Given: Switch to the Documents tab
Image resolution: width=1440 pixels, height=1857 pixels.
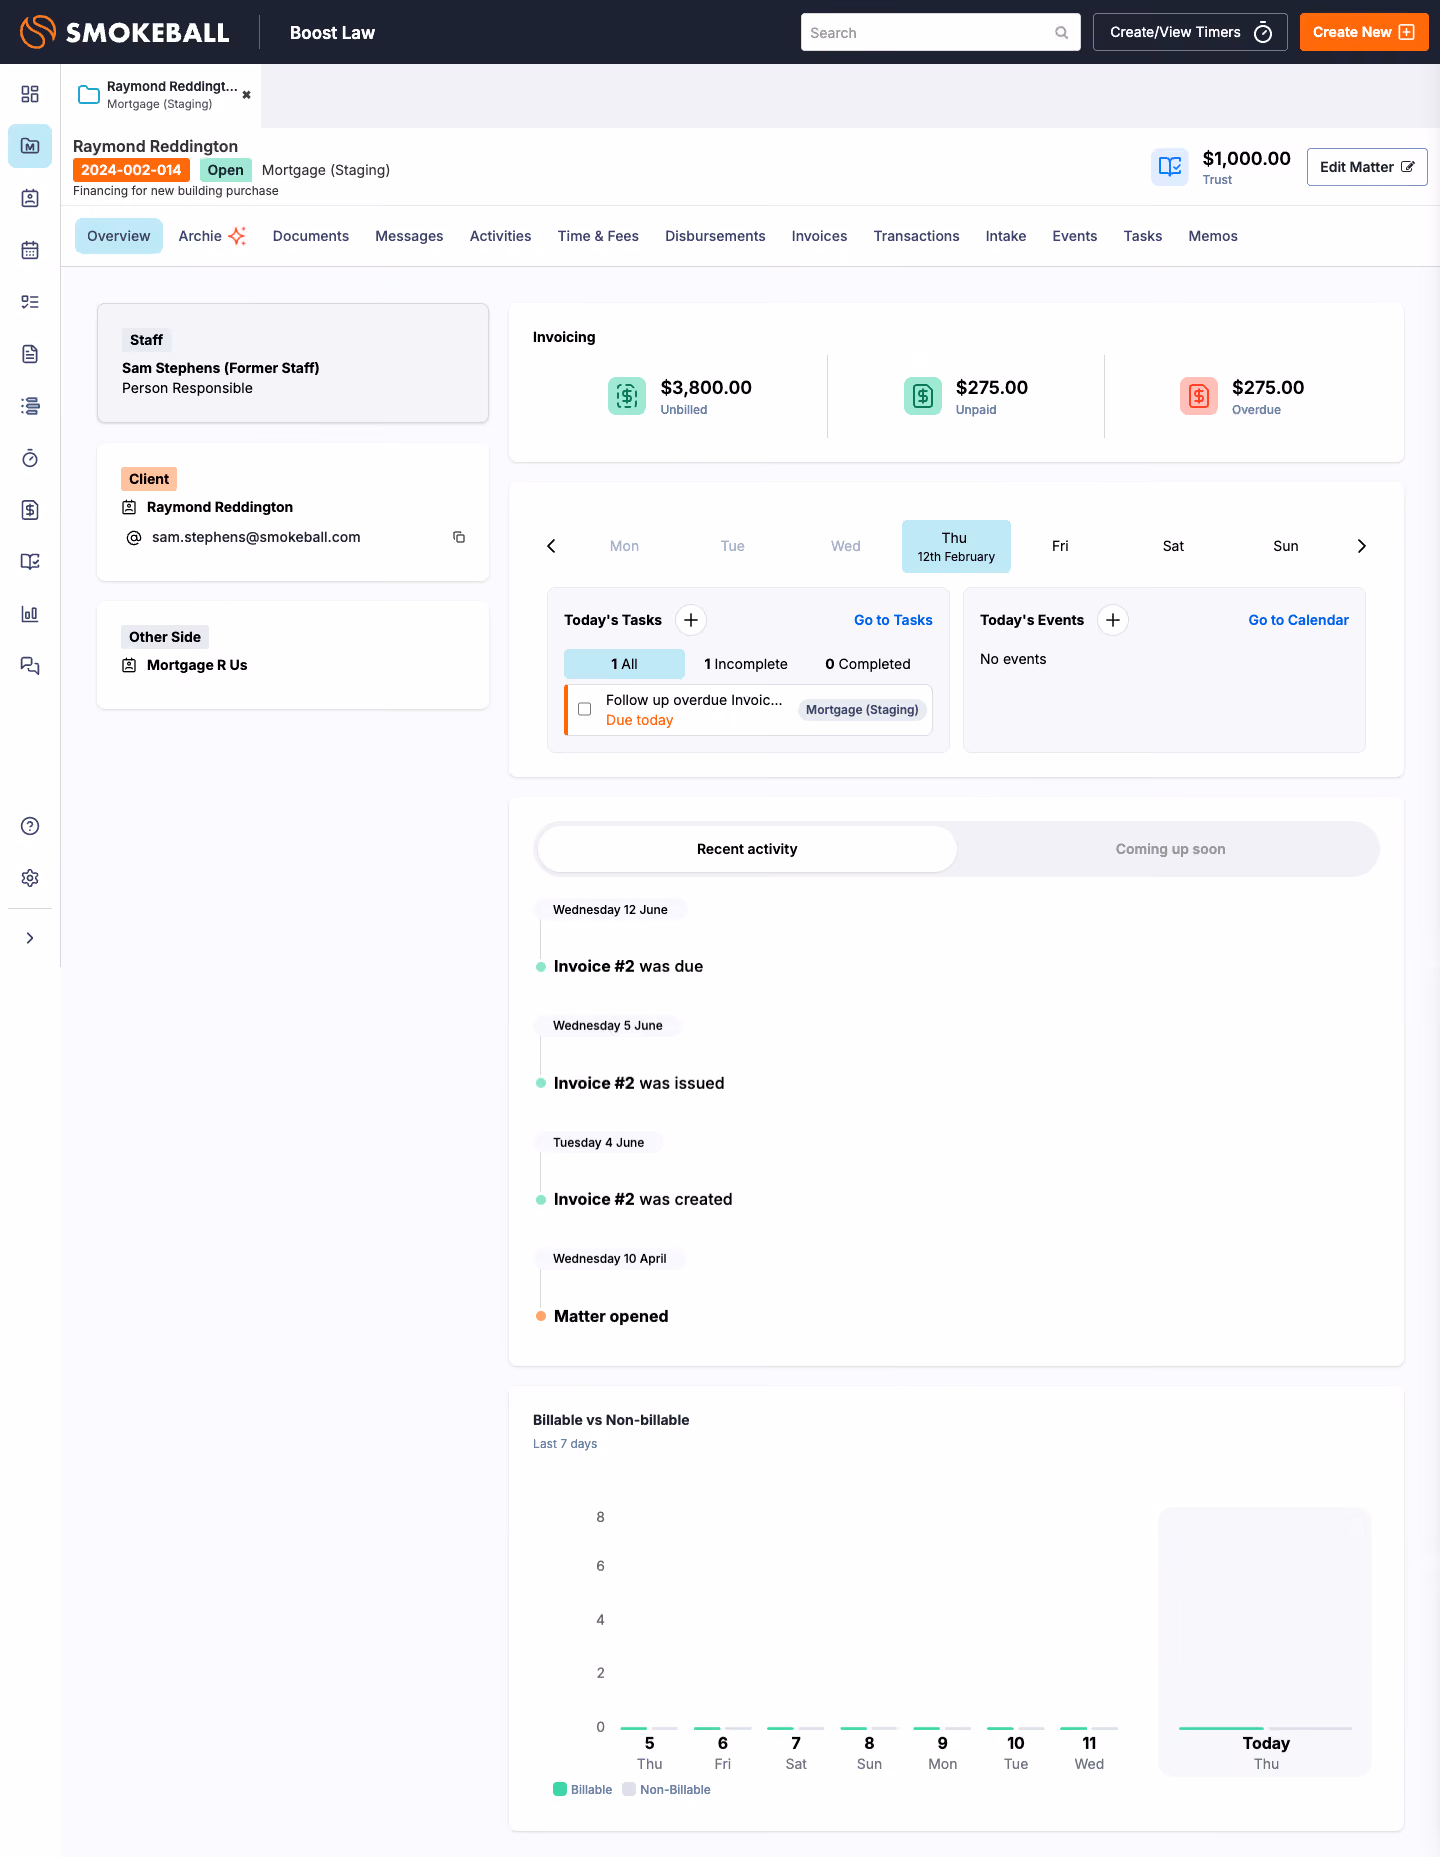Looking at the screenshot, I should pos(311,236).
